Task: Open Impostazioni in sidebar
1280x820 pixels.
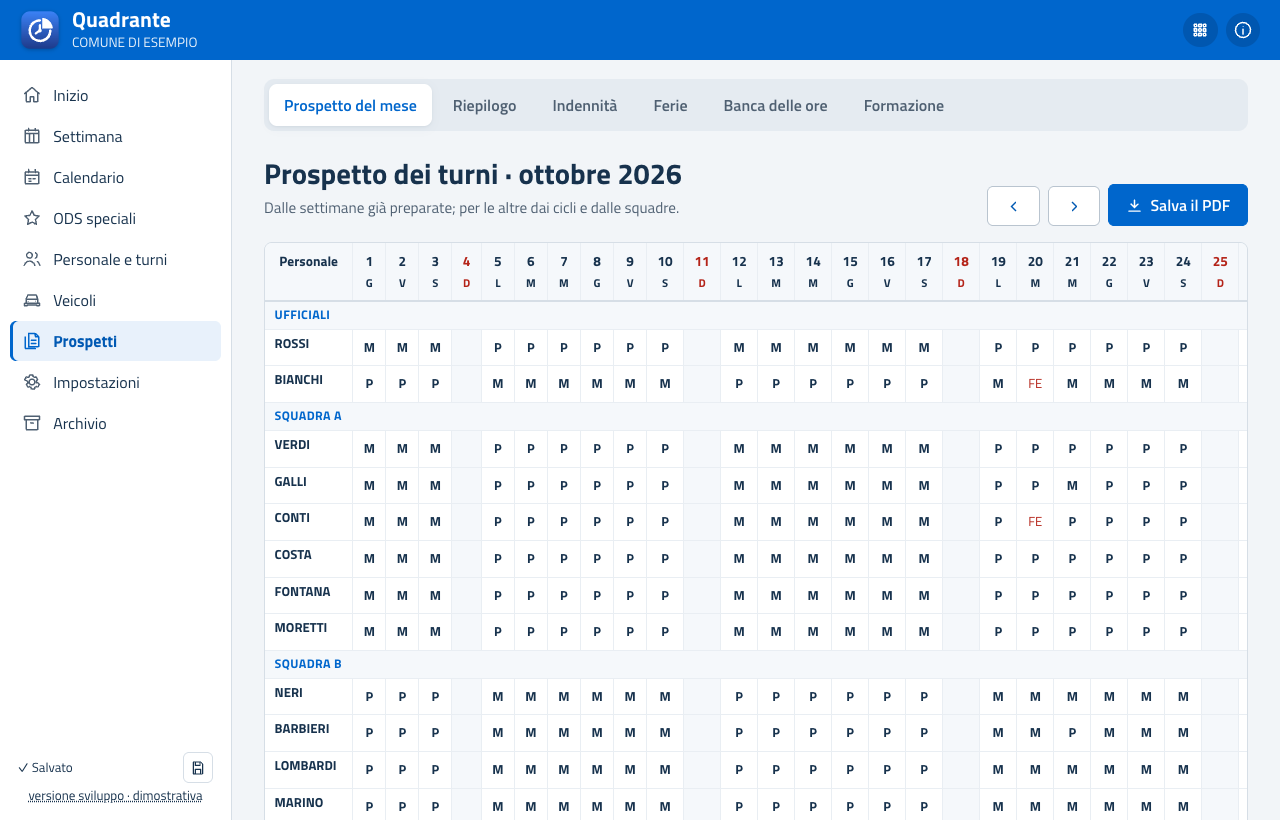Action: pyautogui.click(x=115, y=382)
